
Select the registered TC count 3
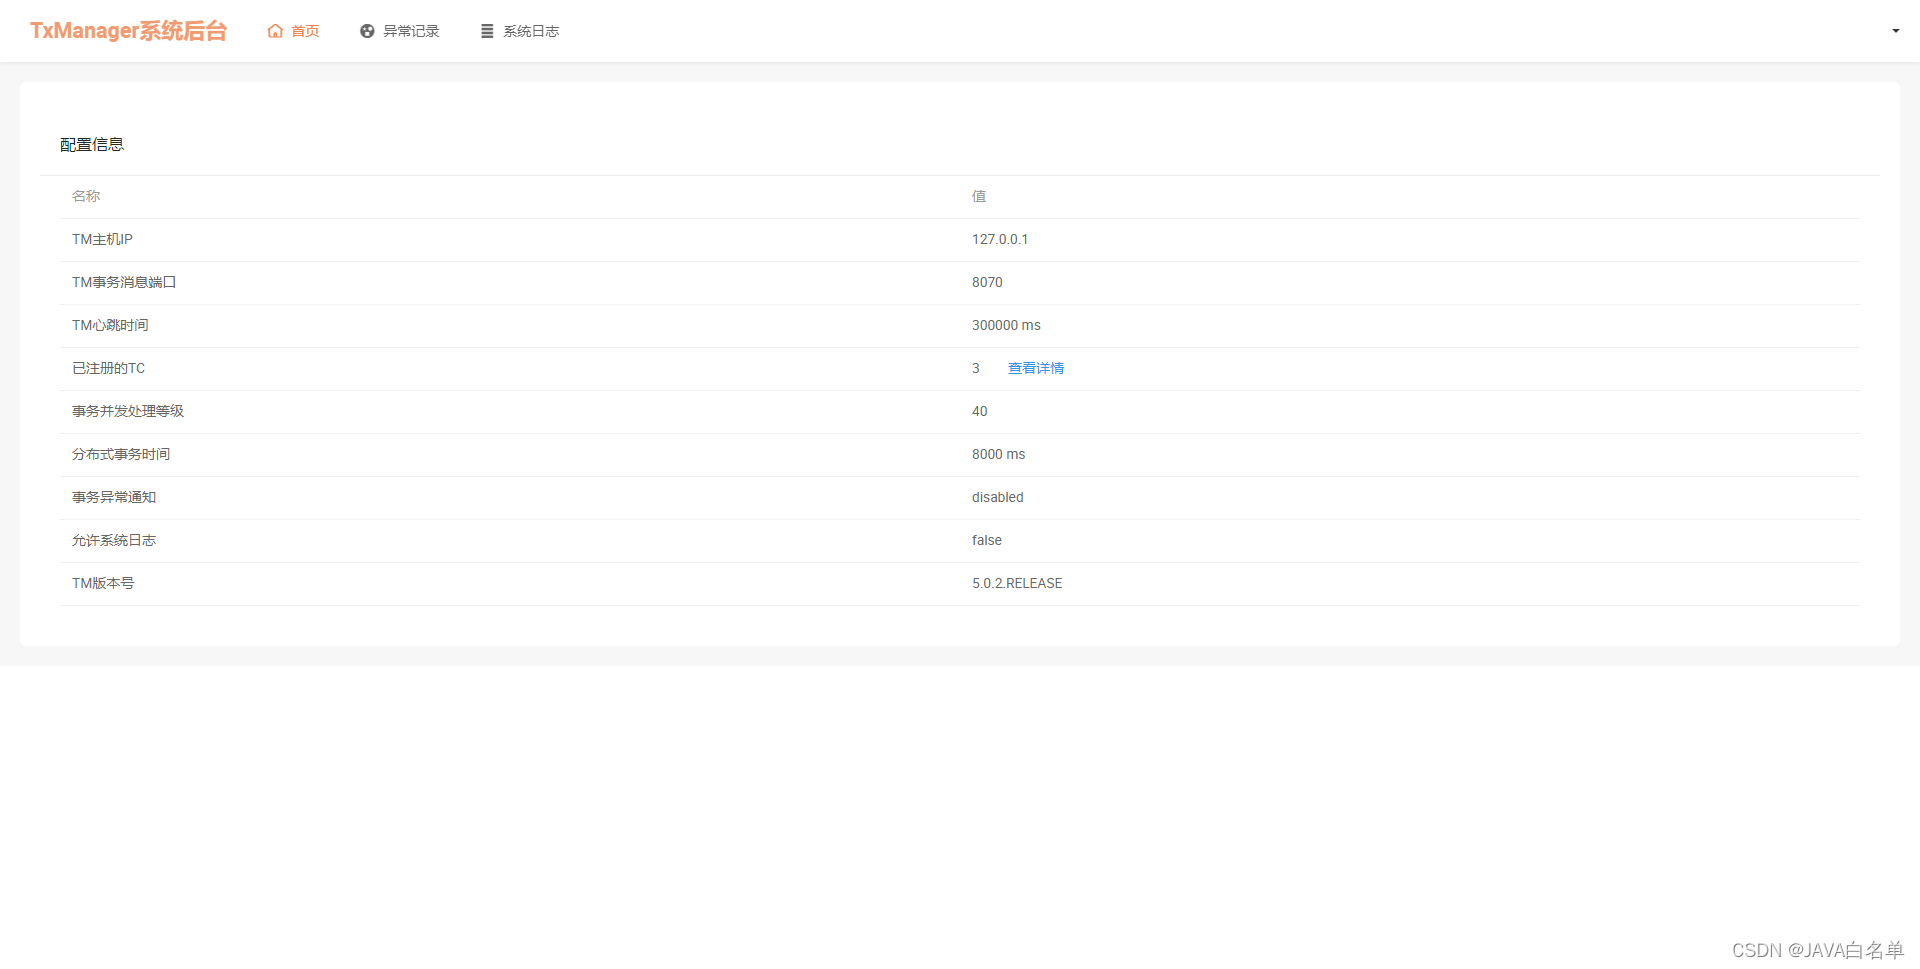pyautogui.click(x=976, y=368)
